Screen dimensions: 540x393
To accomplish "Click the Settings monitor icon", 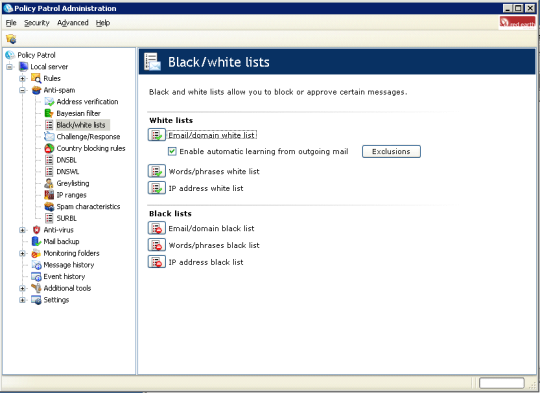I will coord(36,300).
